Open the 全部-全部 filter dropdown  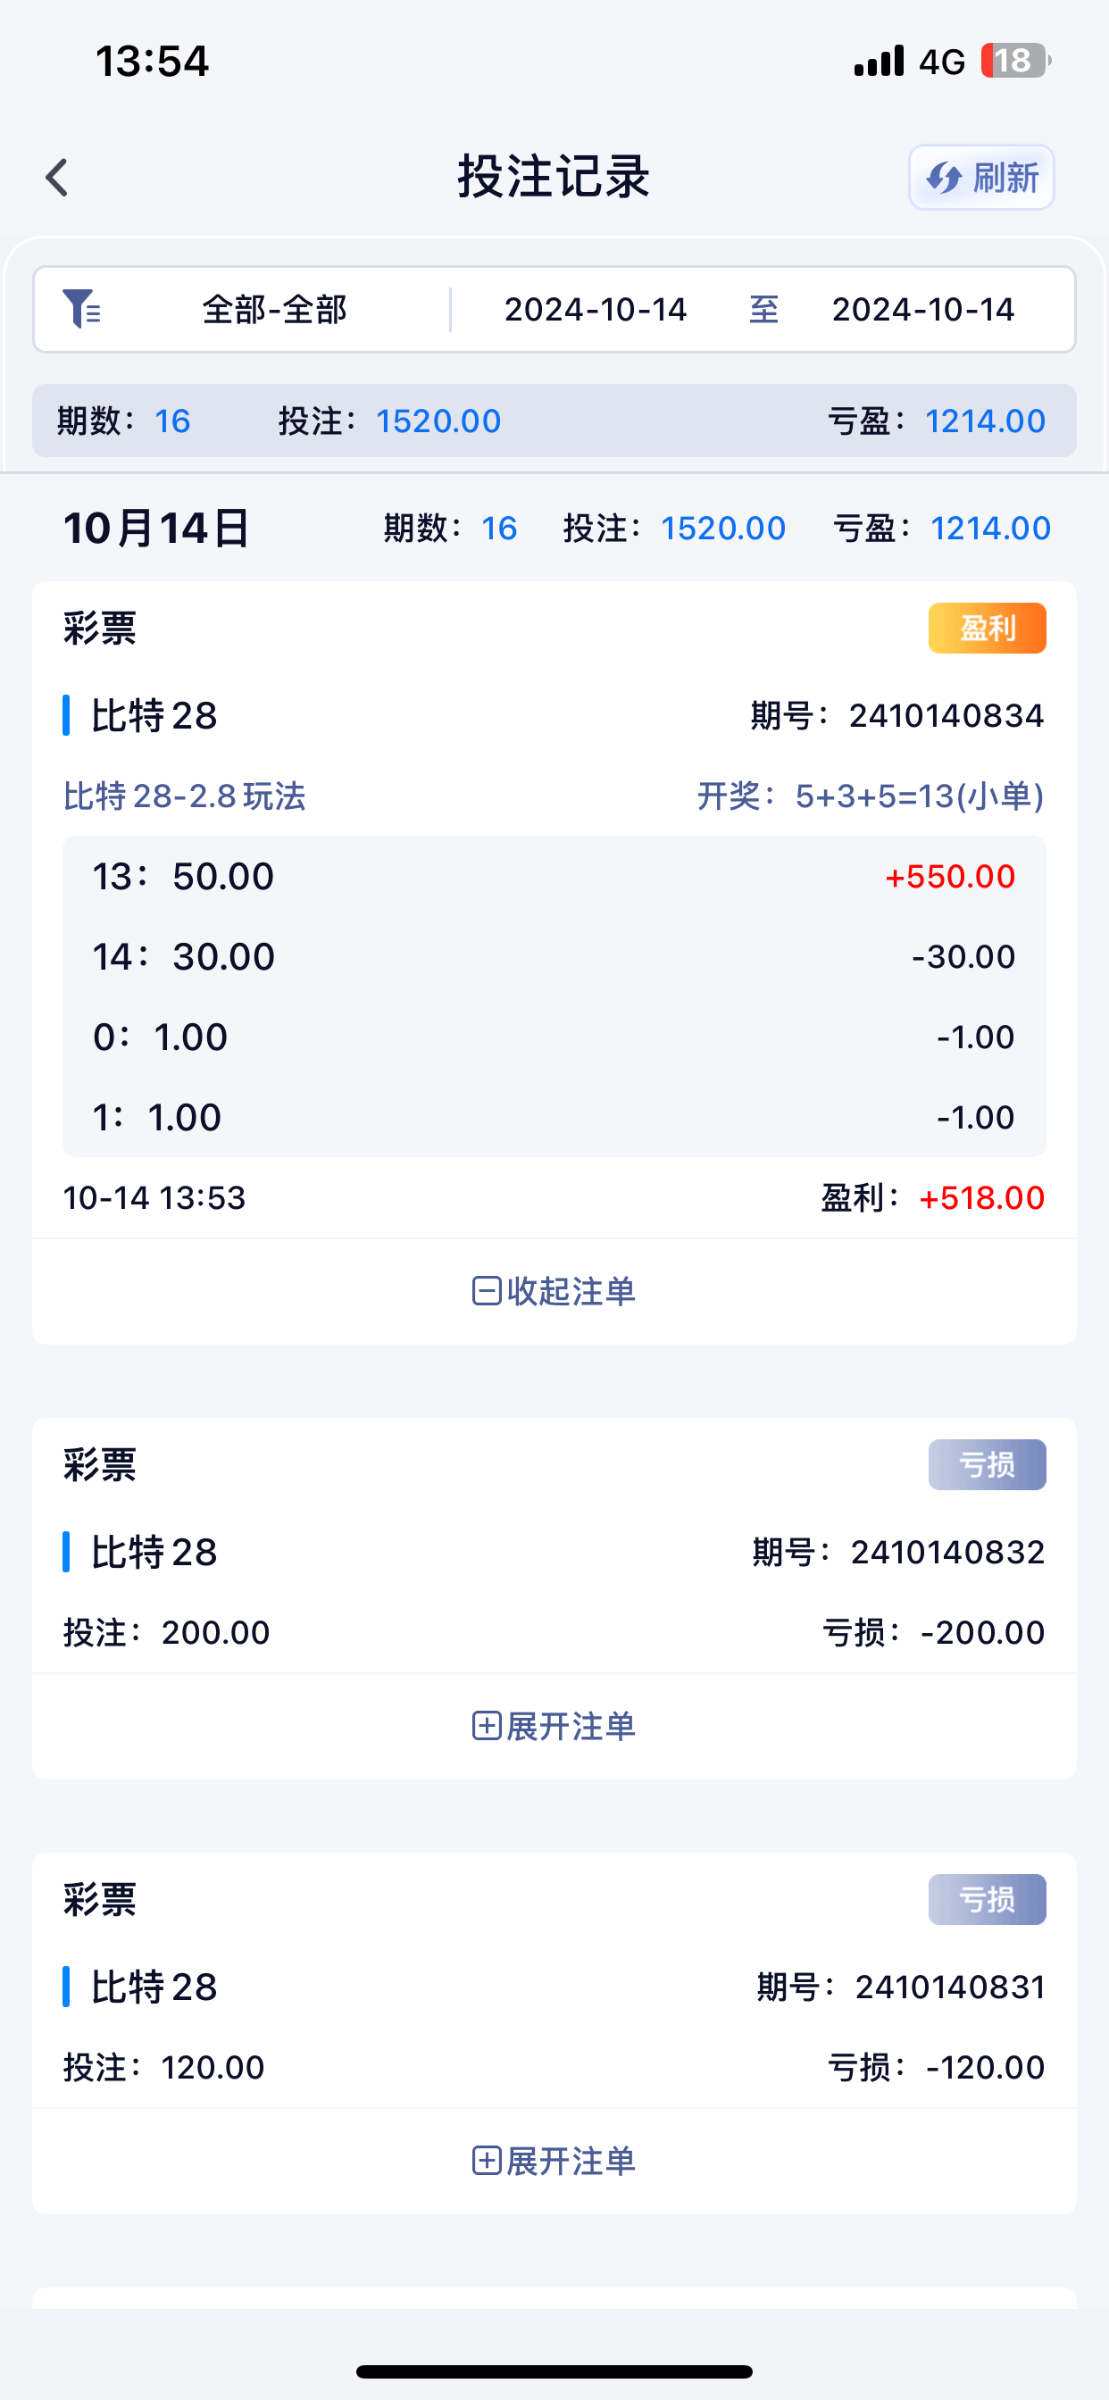click(274, 310)
